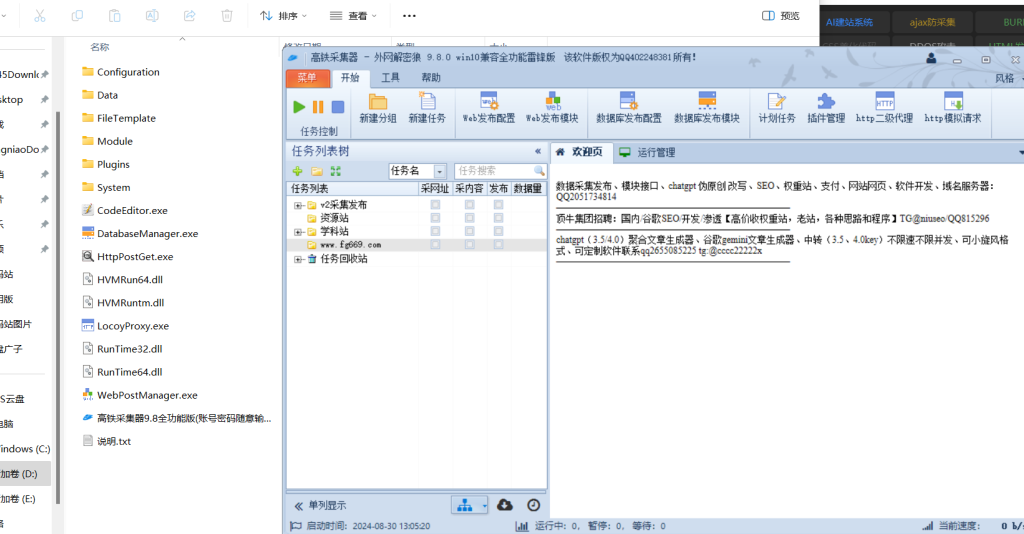The height and width of the screenshot is (534, 1024).
Task: Pause tasks with the orange pause icon
Action: click(318, 107)
